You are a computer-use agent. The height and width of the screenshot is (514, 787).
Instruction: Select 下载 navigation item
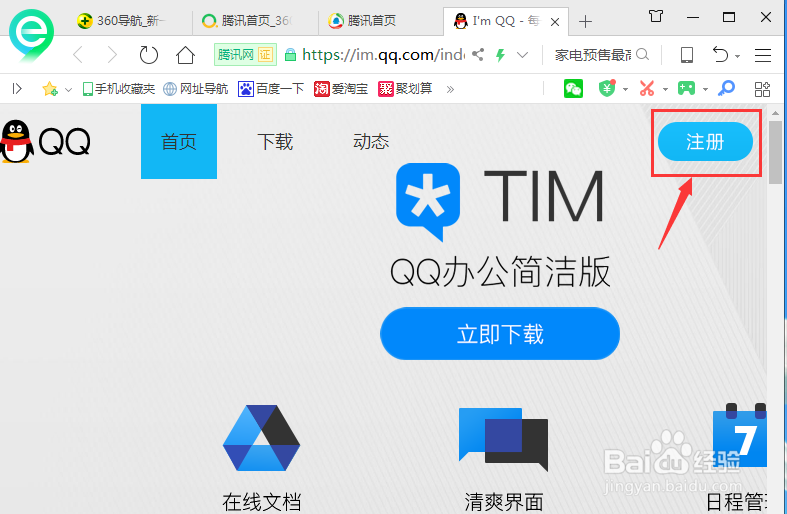[x=275, y=142]
